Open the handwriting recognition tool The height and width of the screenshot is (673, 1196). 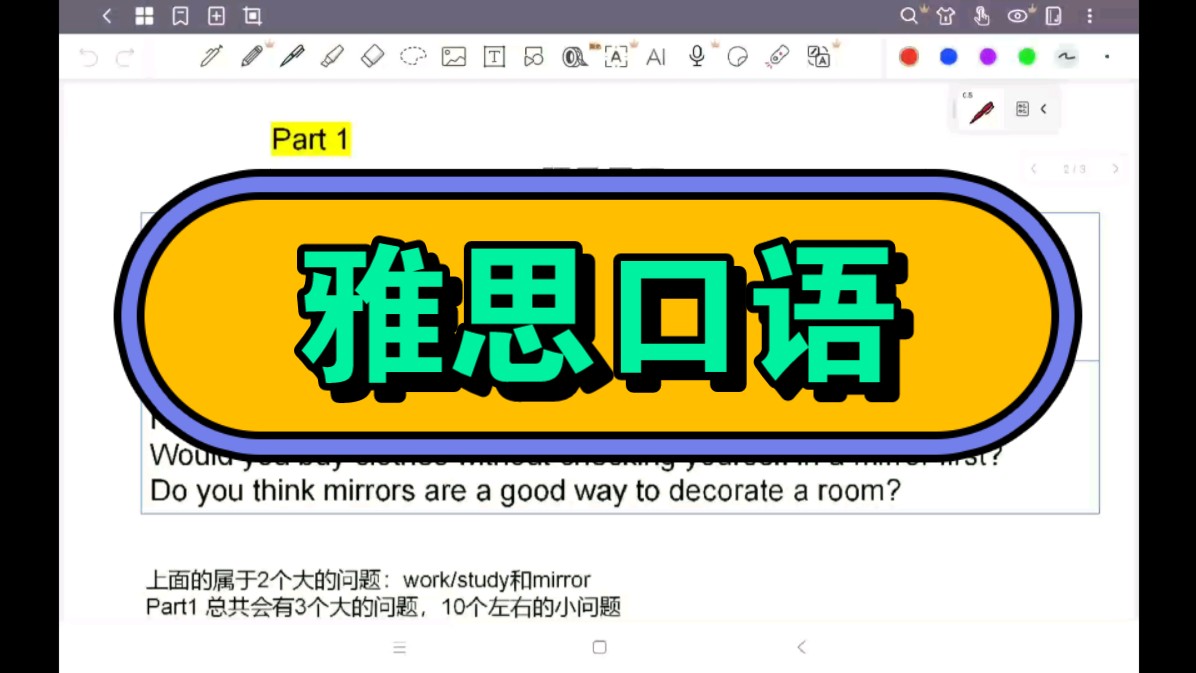[616, 56]
